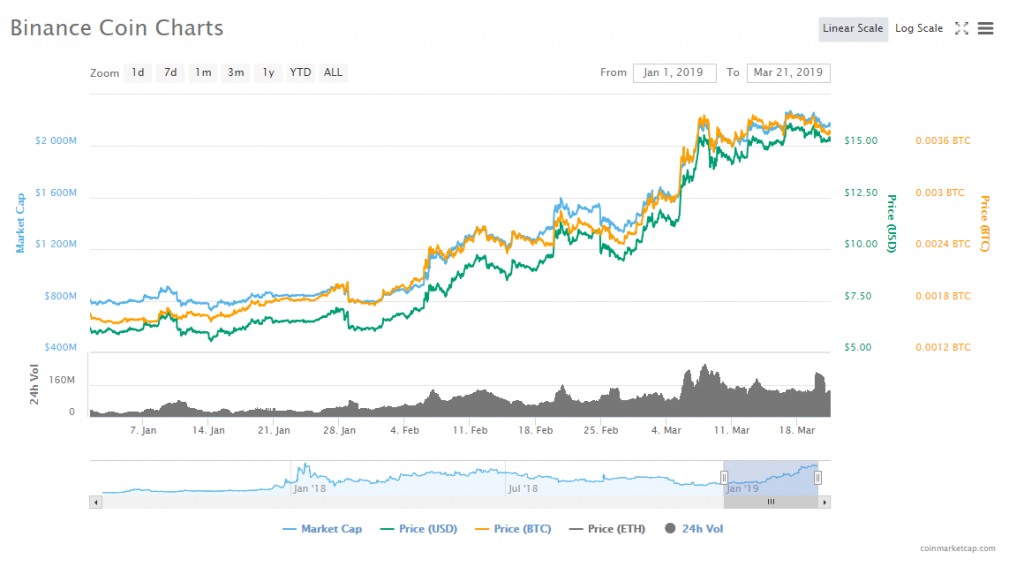Toggle fullscreen chart view icon

pos(961,28)
